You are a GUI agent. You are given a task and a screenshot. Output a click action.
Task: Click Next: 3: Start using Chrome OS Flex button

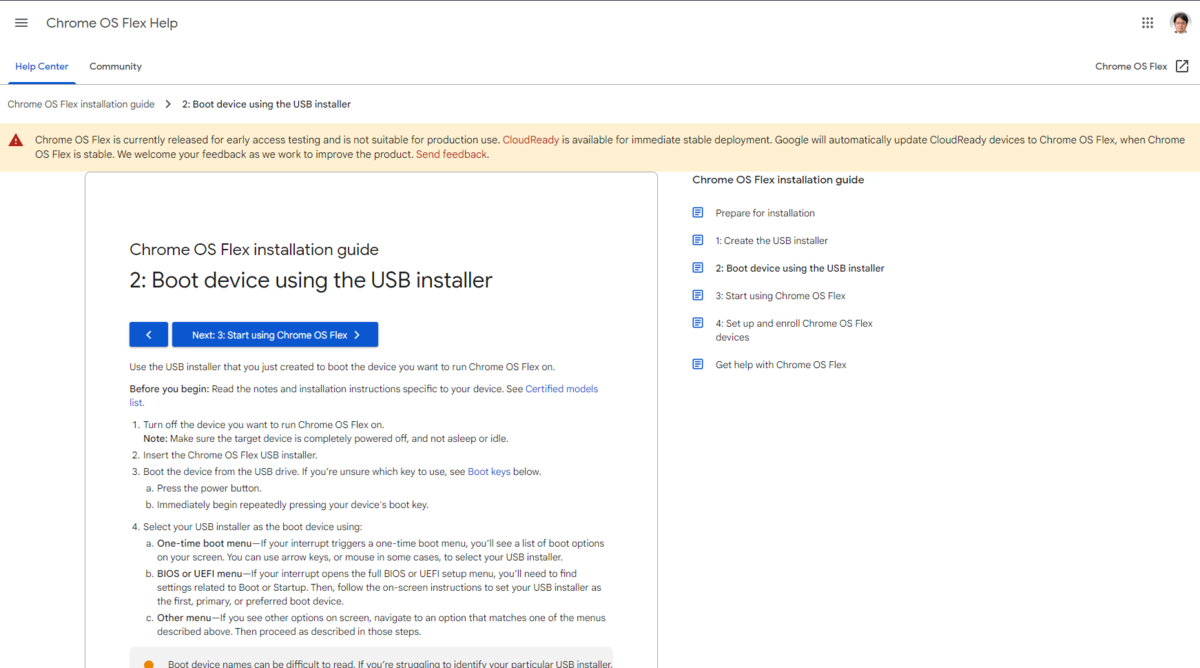pos(275,335)
